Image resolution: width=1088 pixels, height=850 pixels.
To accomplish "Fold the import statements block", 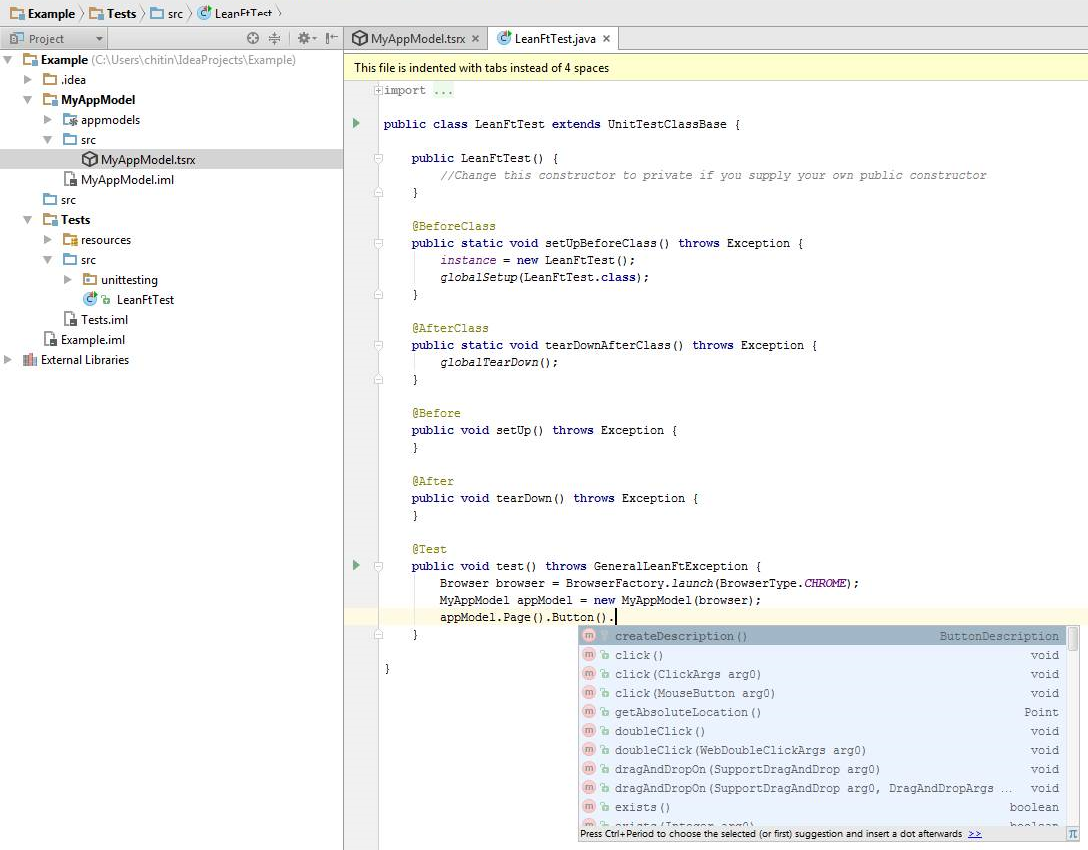I will click(x=379, y=91).
